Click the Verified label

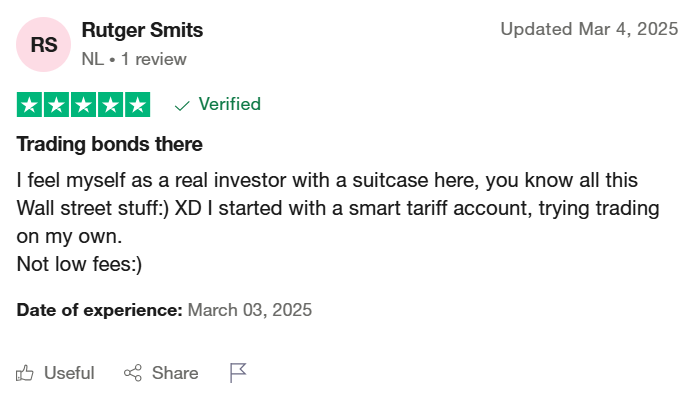click(x=229, y=104)
